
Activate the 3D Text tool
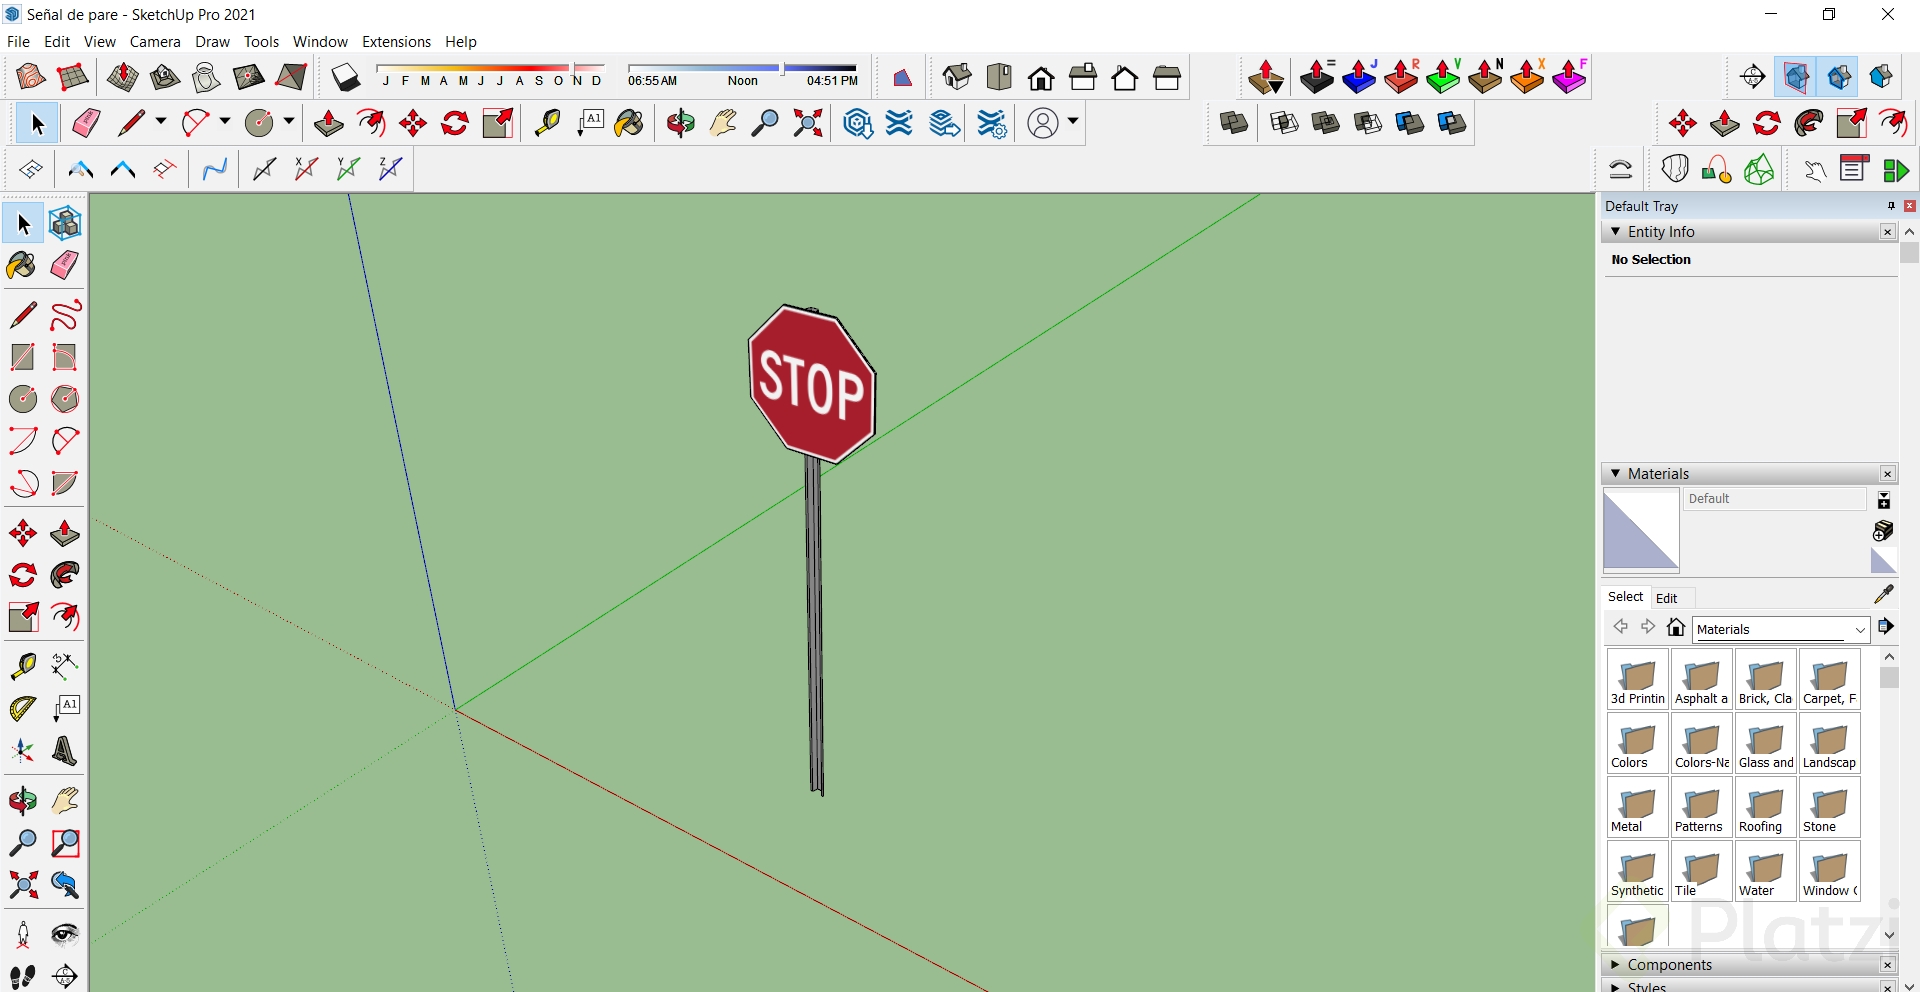65,750
